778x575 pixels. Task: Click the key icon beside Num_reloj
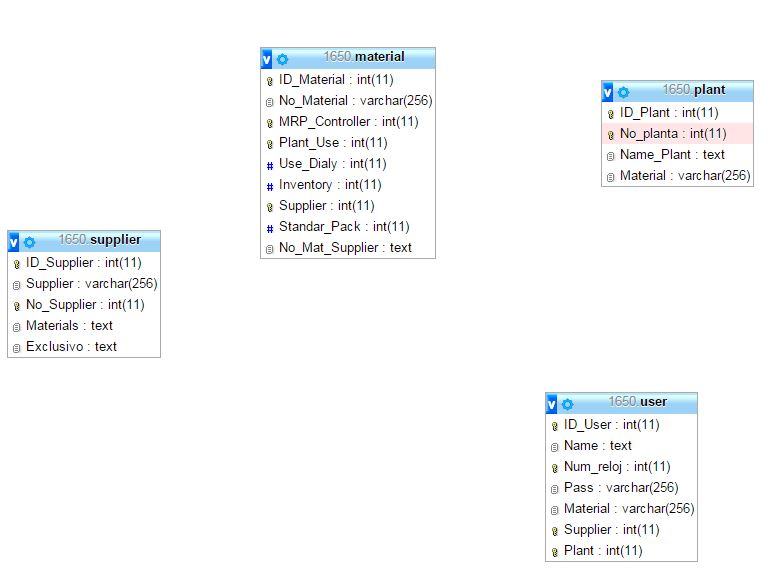click(554, 468)
